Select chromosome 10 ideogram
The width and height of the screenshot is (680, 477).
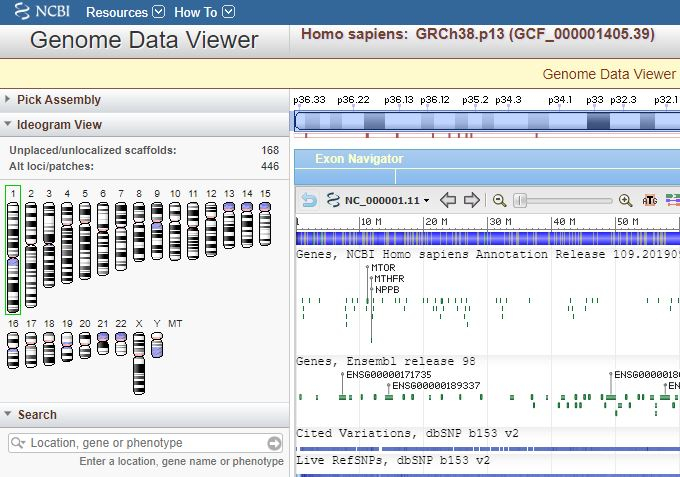175,231
